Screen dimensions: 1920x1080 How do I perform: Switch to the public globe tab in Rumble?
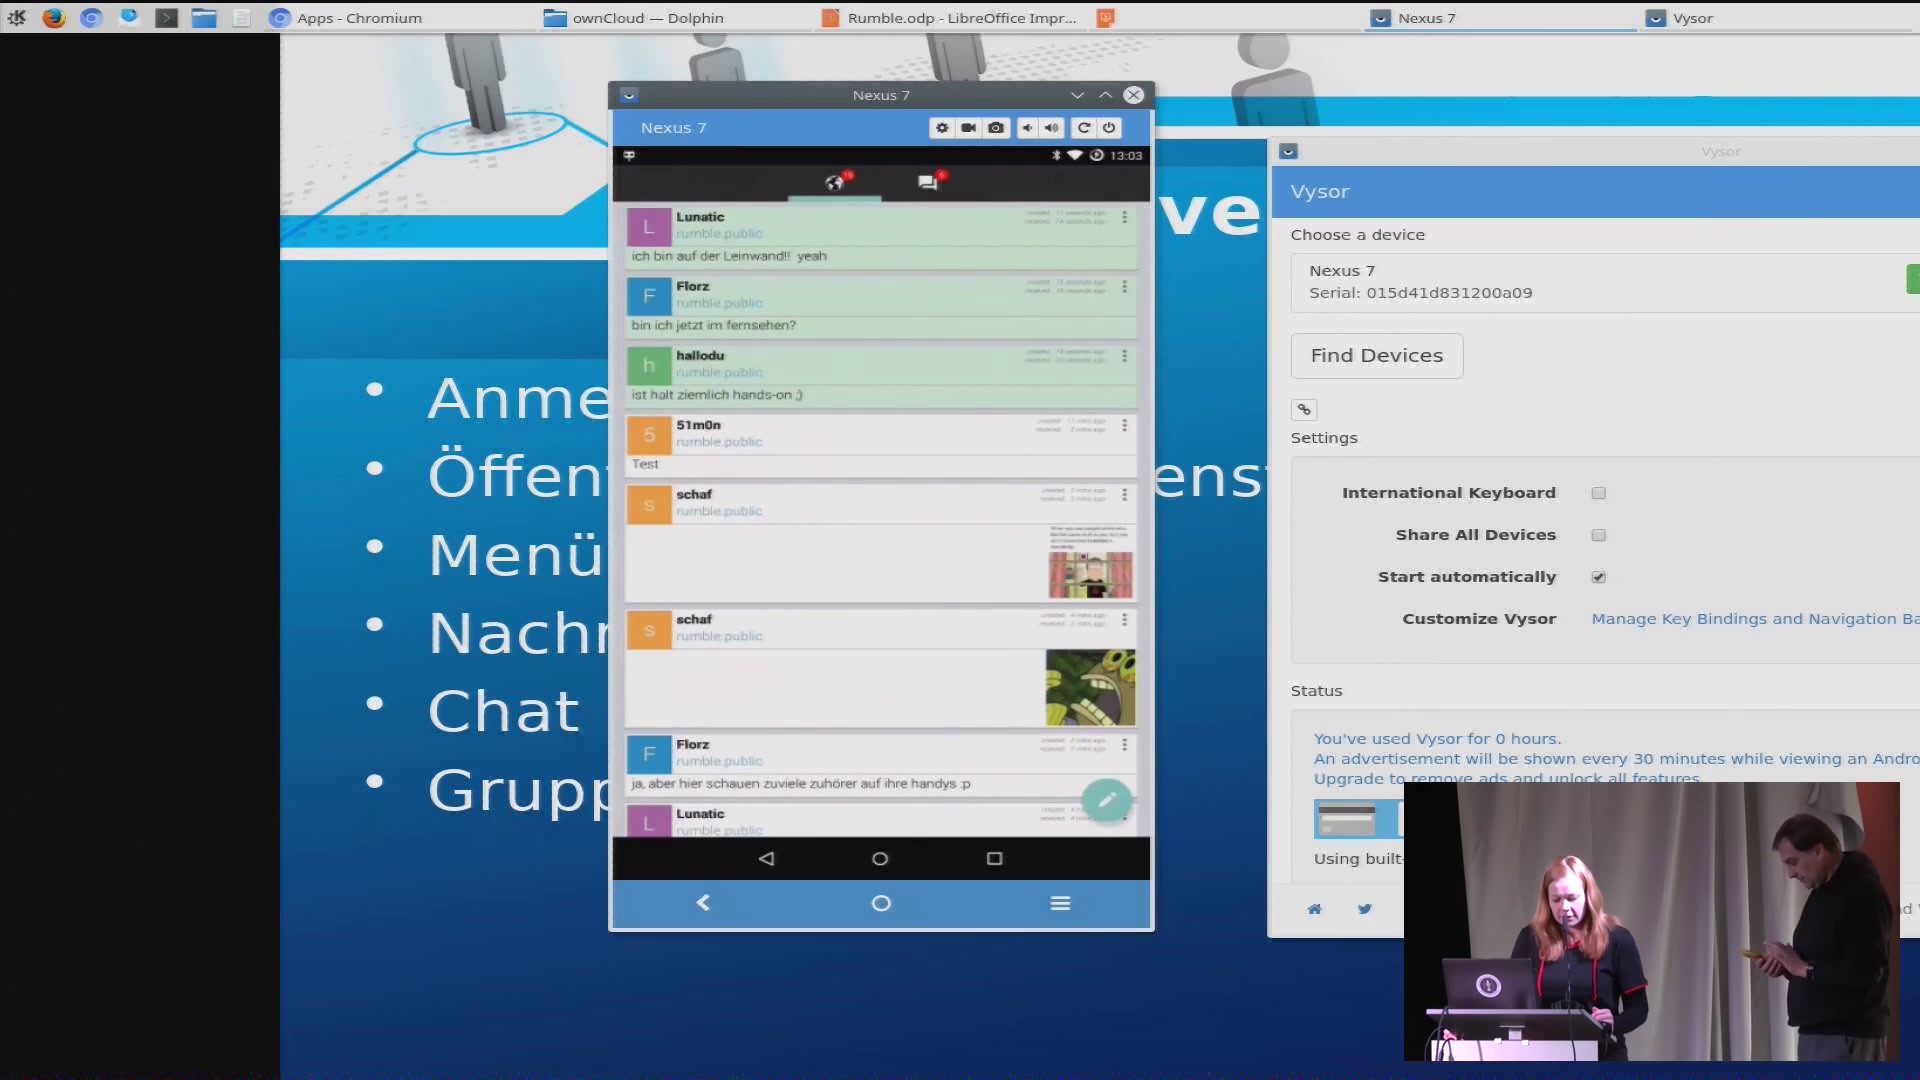[x=836, y=182]
